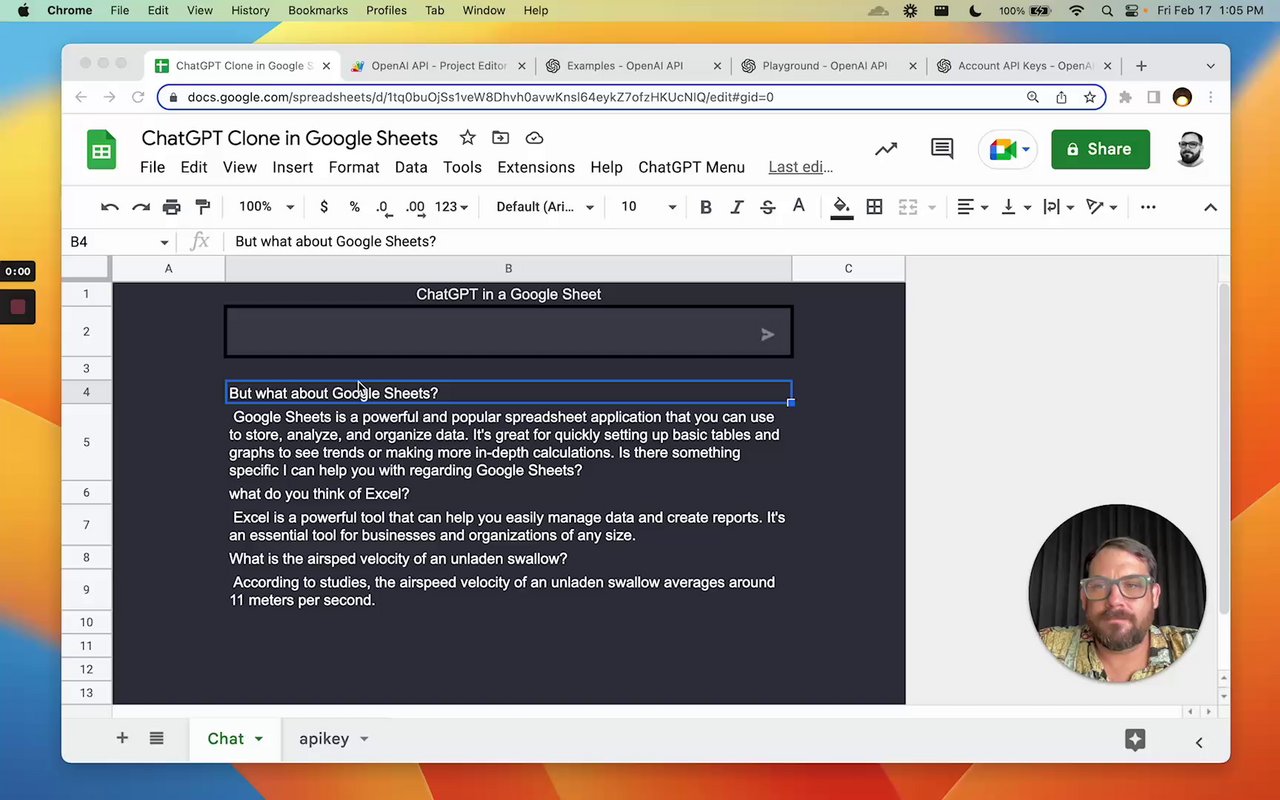
Task: Select column C header
Action: pyautogui.click(x=848, y=269)
